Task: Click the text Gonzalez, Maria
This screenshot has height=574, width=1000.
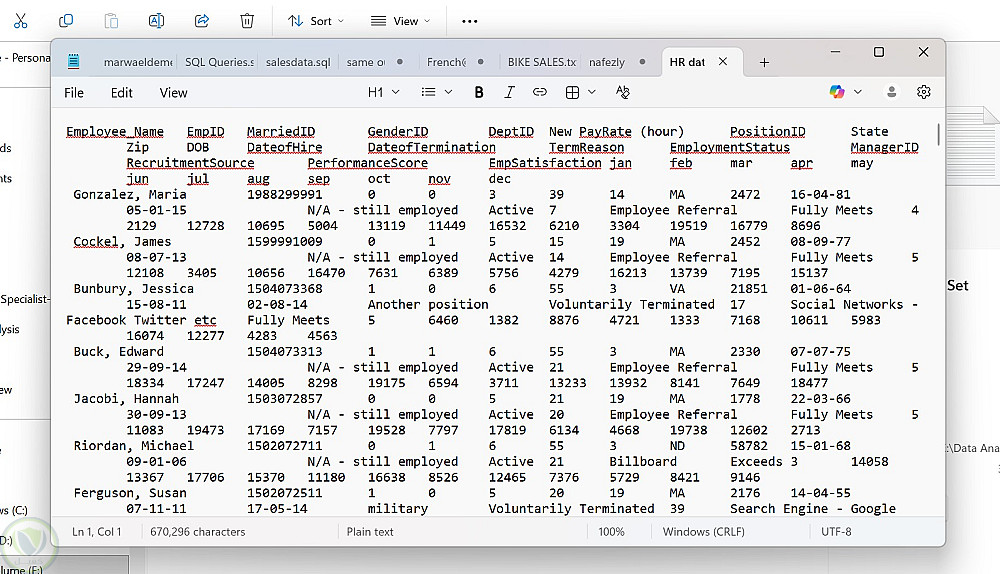Action: 130,195
